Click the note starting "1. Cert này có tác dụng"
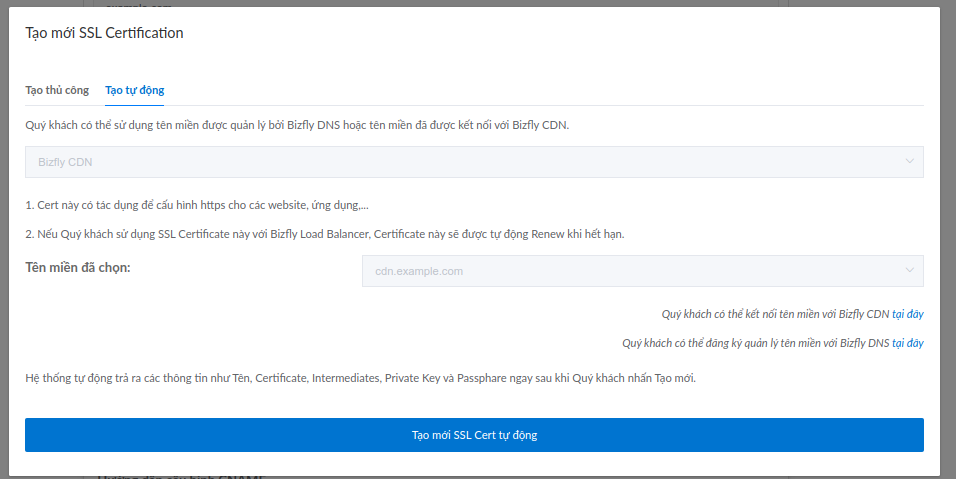The width and height of the screenshot is (956, 479). tap(196, 205)
